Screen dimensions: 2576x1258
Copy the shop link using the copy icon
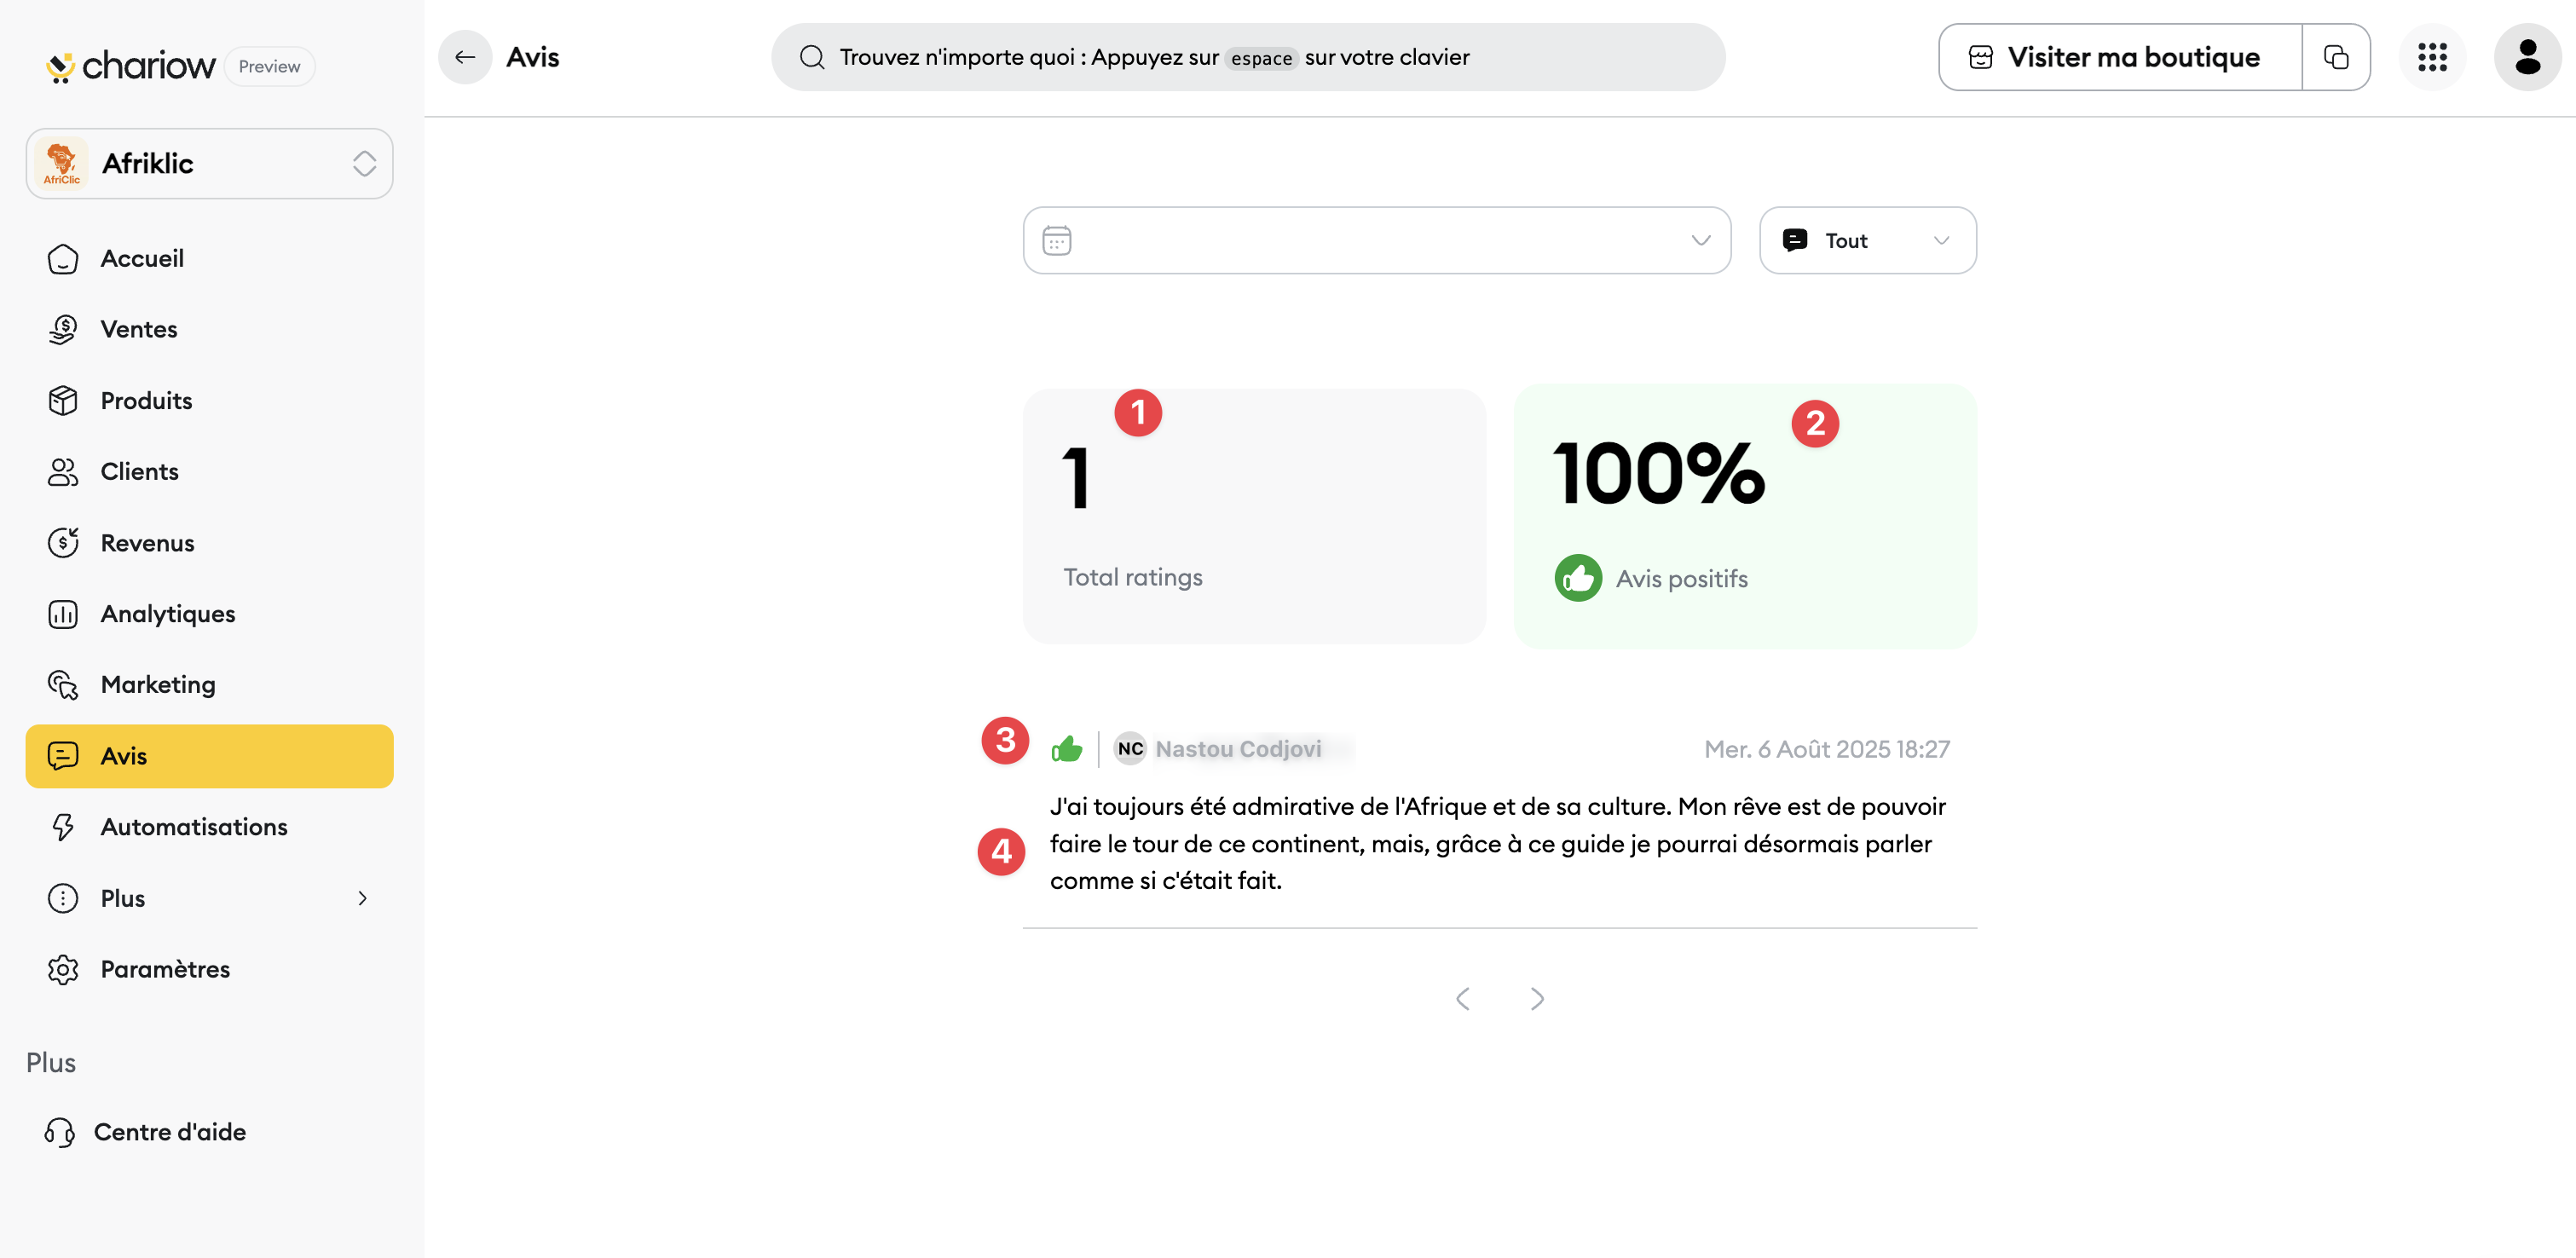[2336, 57]
